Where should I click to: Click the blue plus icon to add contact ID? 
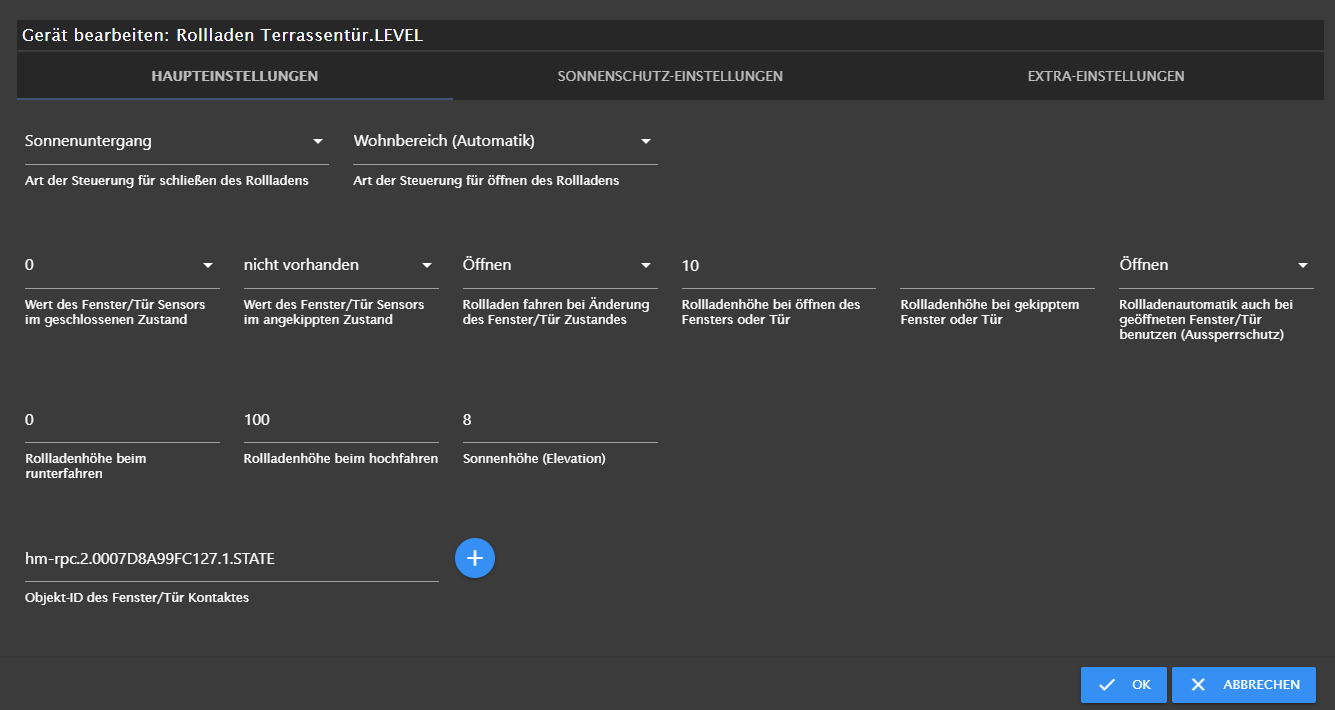475,558
